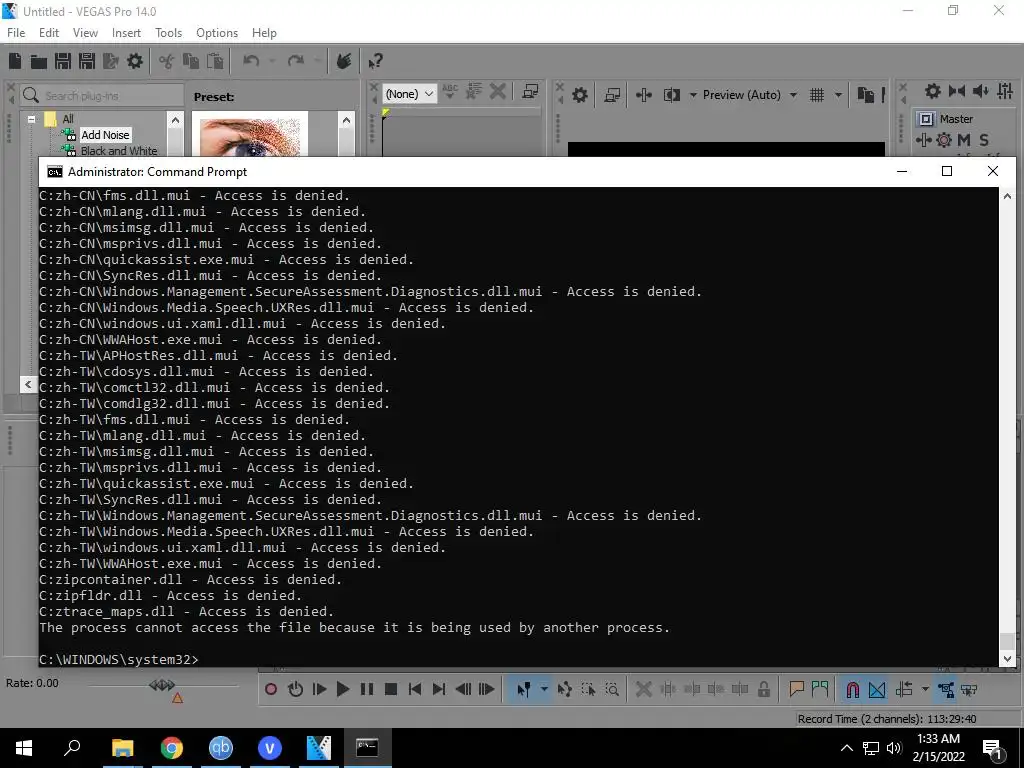Toggle Automatic Crossfades button
This screenshot has width=1024, height=768.
[x=877, y=690]
